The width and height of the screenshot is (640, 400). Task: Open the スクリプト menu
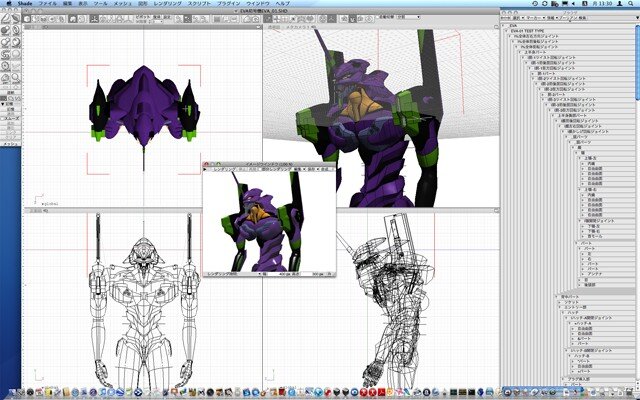click(x=200, y=3)
